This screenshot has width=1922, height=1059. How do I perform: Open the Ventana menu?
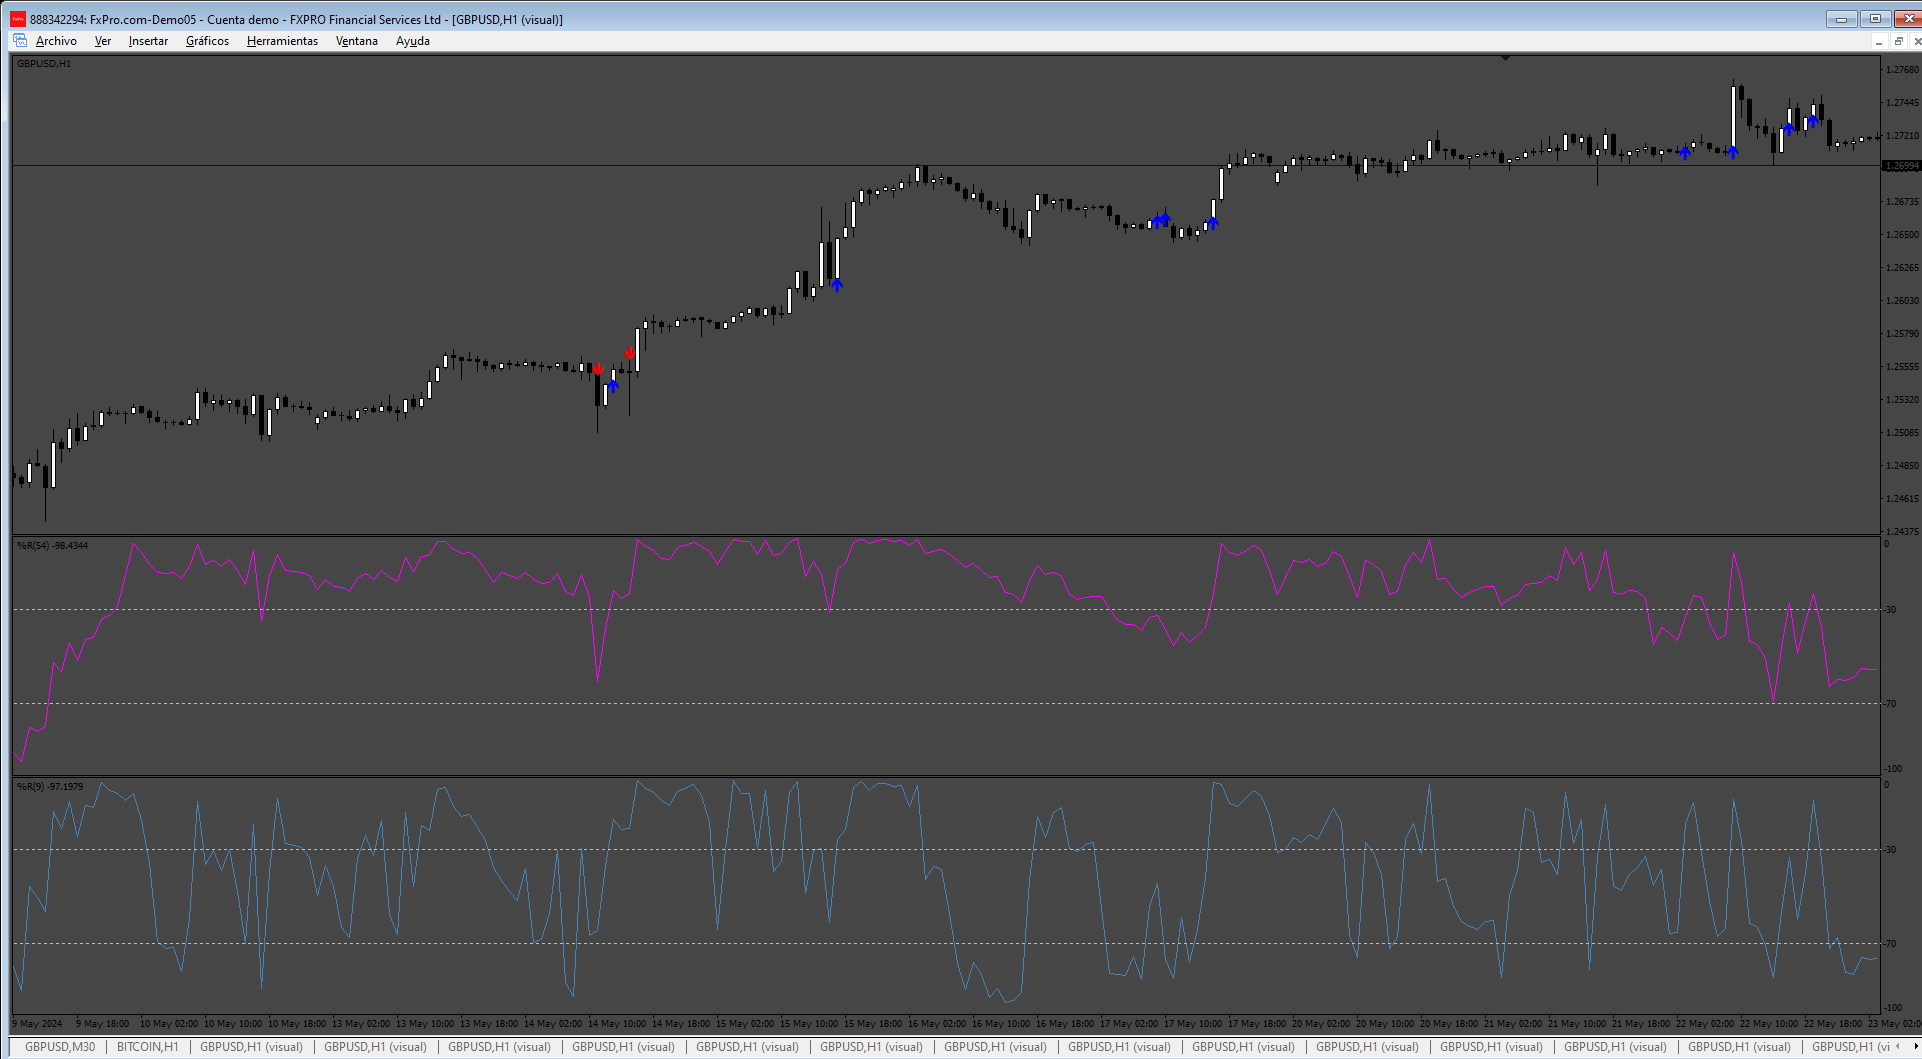tap(357, 41)
